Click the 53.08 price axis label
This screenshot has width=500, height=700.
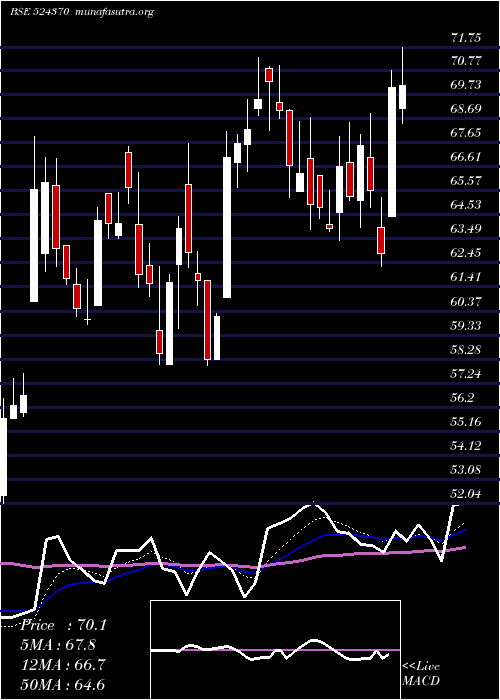tap(466, 470)
